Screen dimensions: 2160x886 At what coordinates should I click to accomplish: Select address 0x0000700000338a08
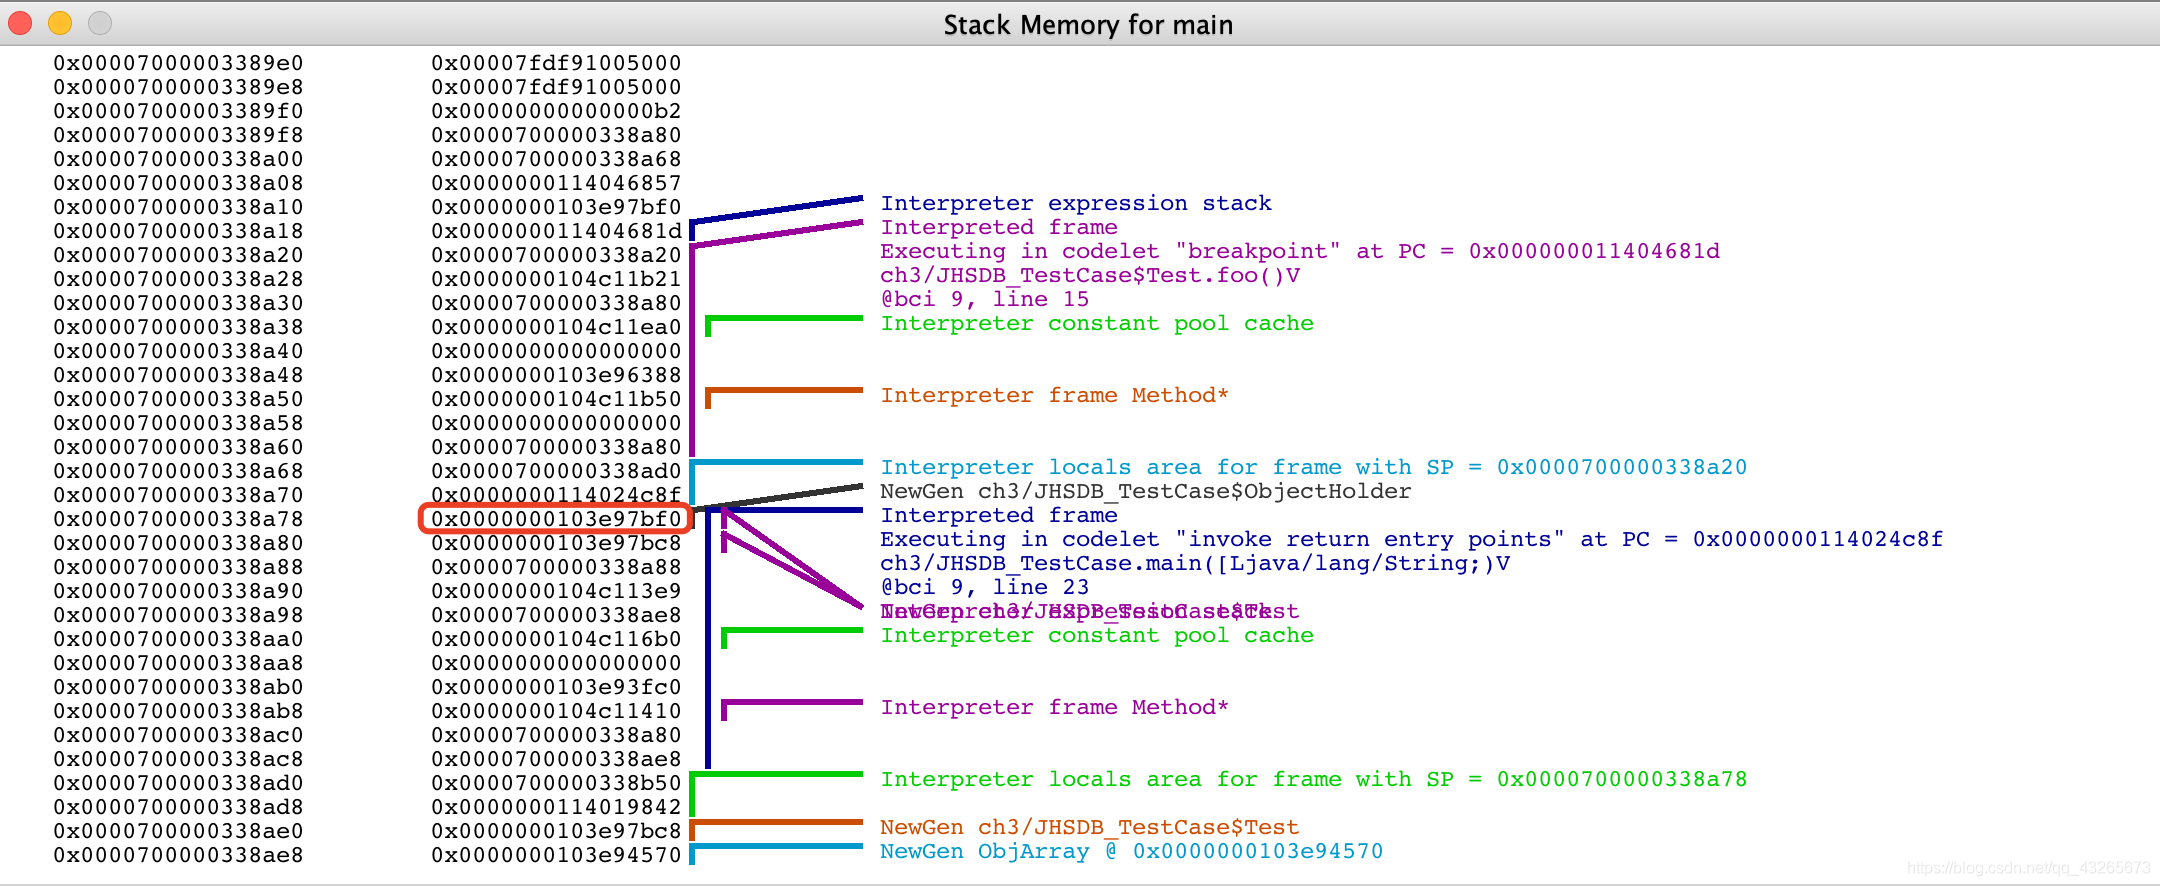tap(178, 183)
